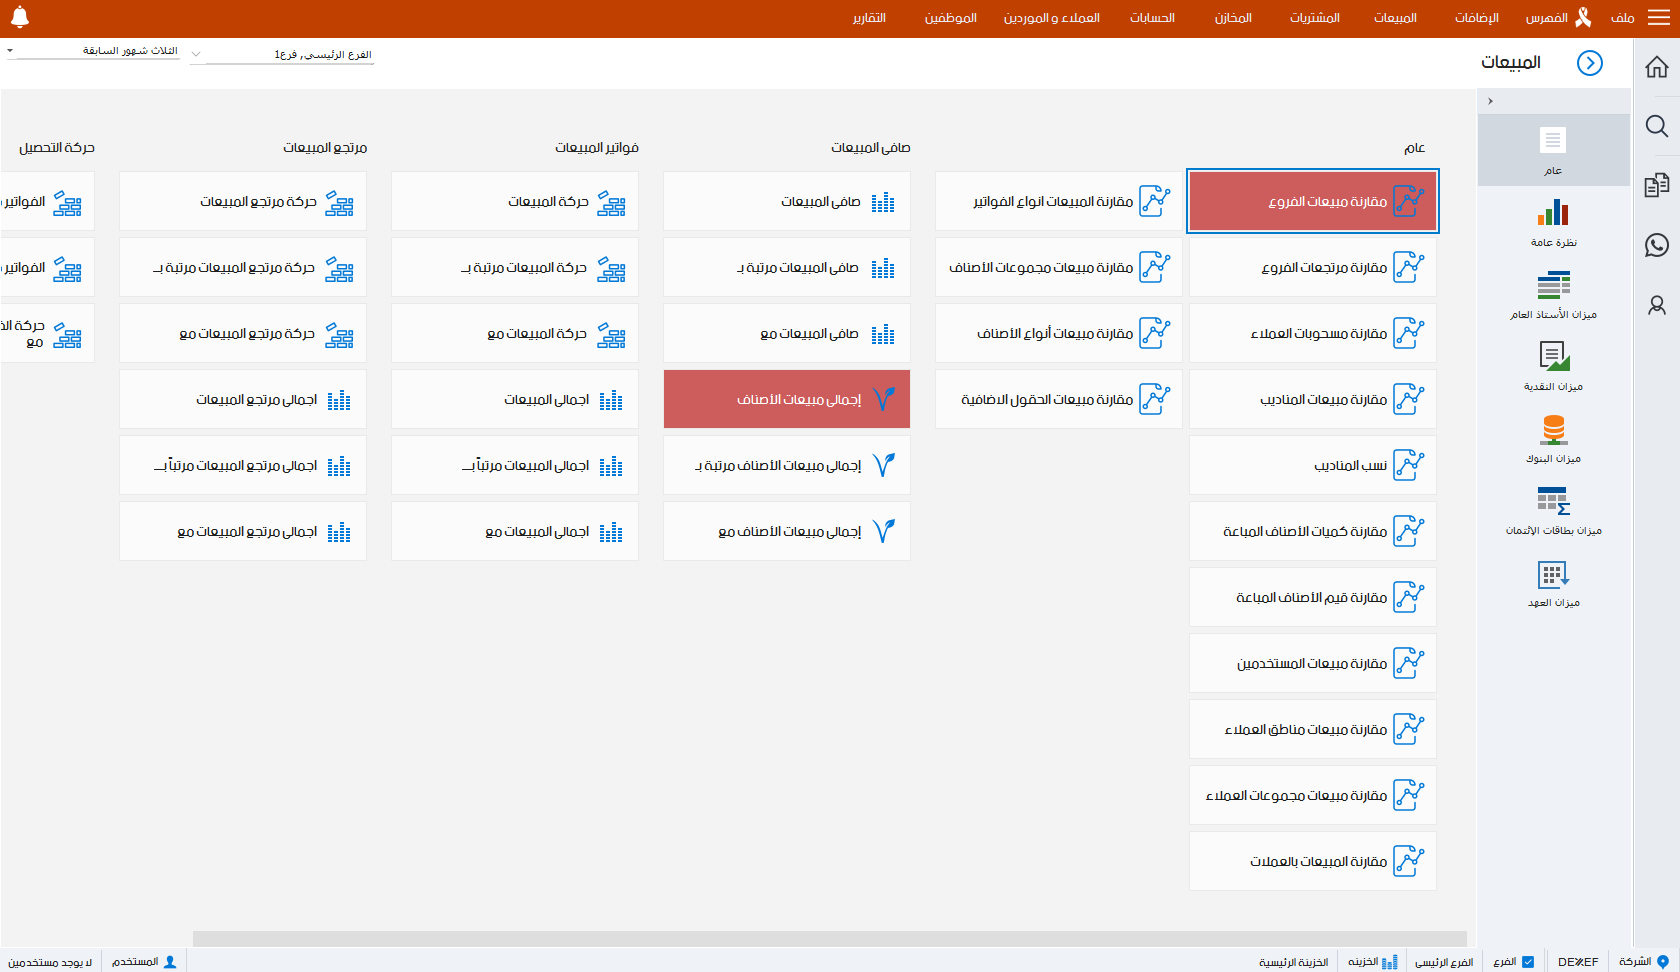Toggle the الفرع checkbox in status bar
Viewport: 1680px width, 972px height.
tap(1527, 962)
